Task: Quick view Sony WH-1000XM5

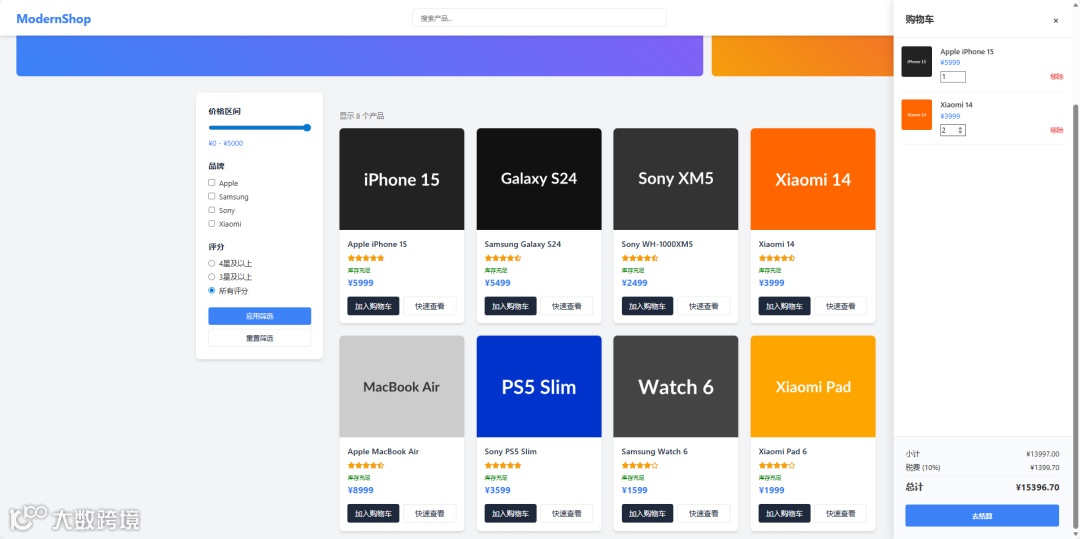Action: [704, 306]
